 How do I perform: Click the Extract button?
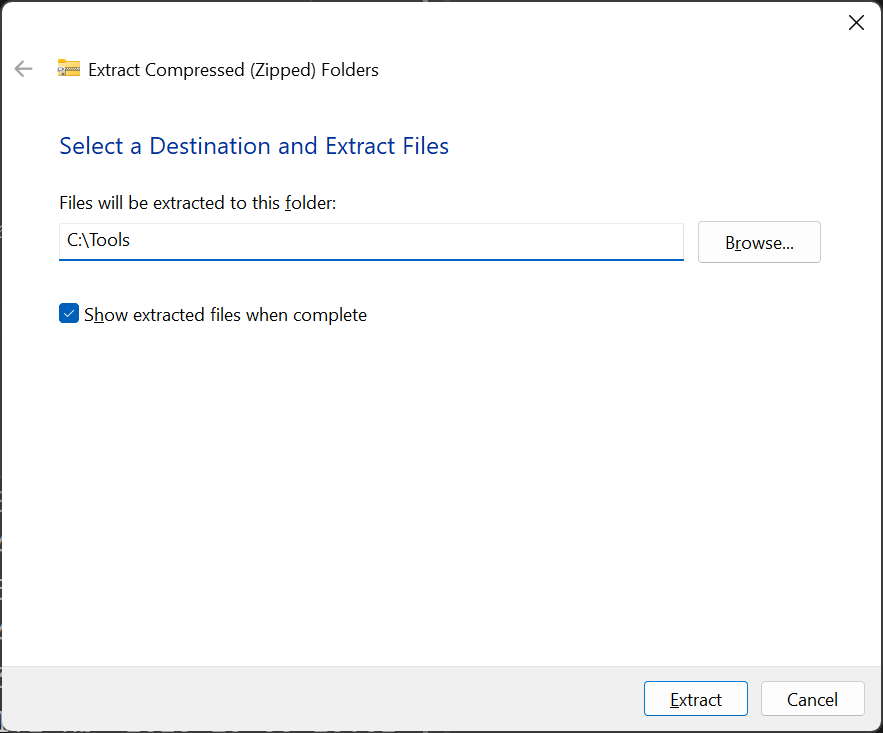point(695,699)
